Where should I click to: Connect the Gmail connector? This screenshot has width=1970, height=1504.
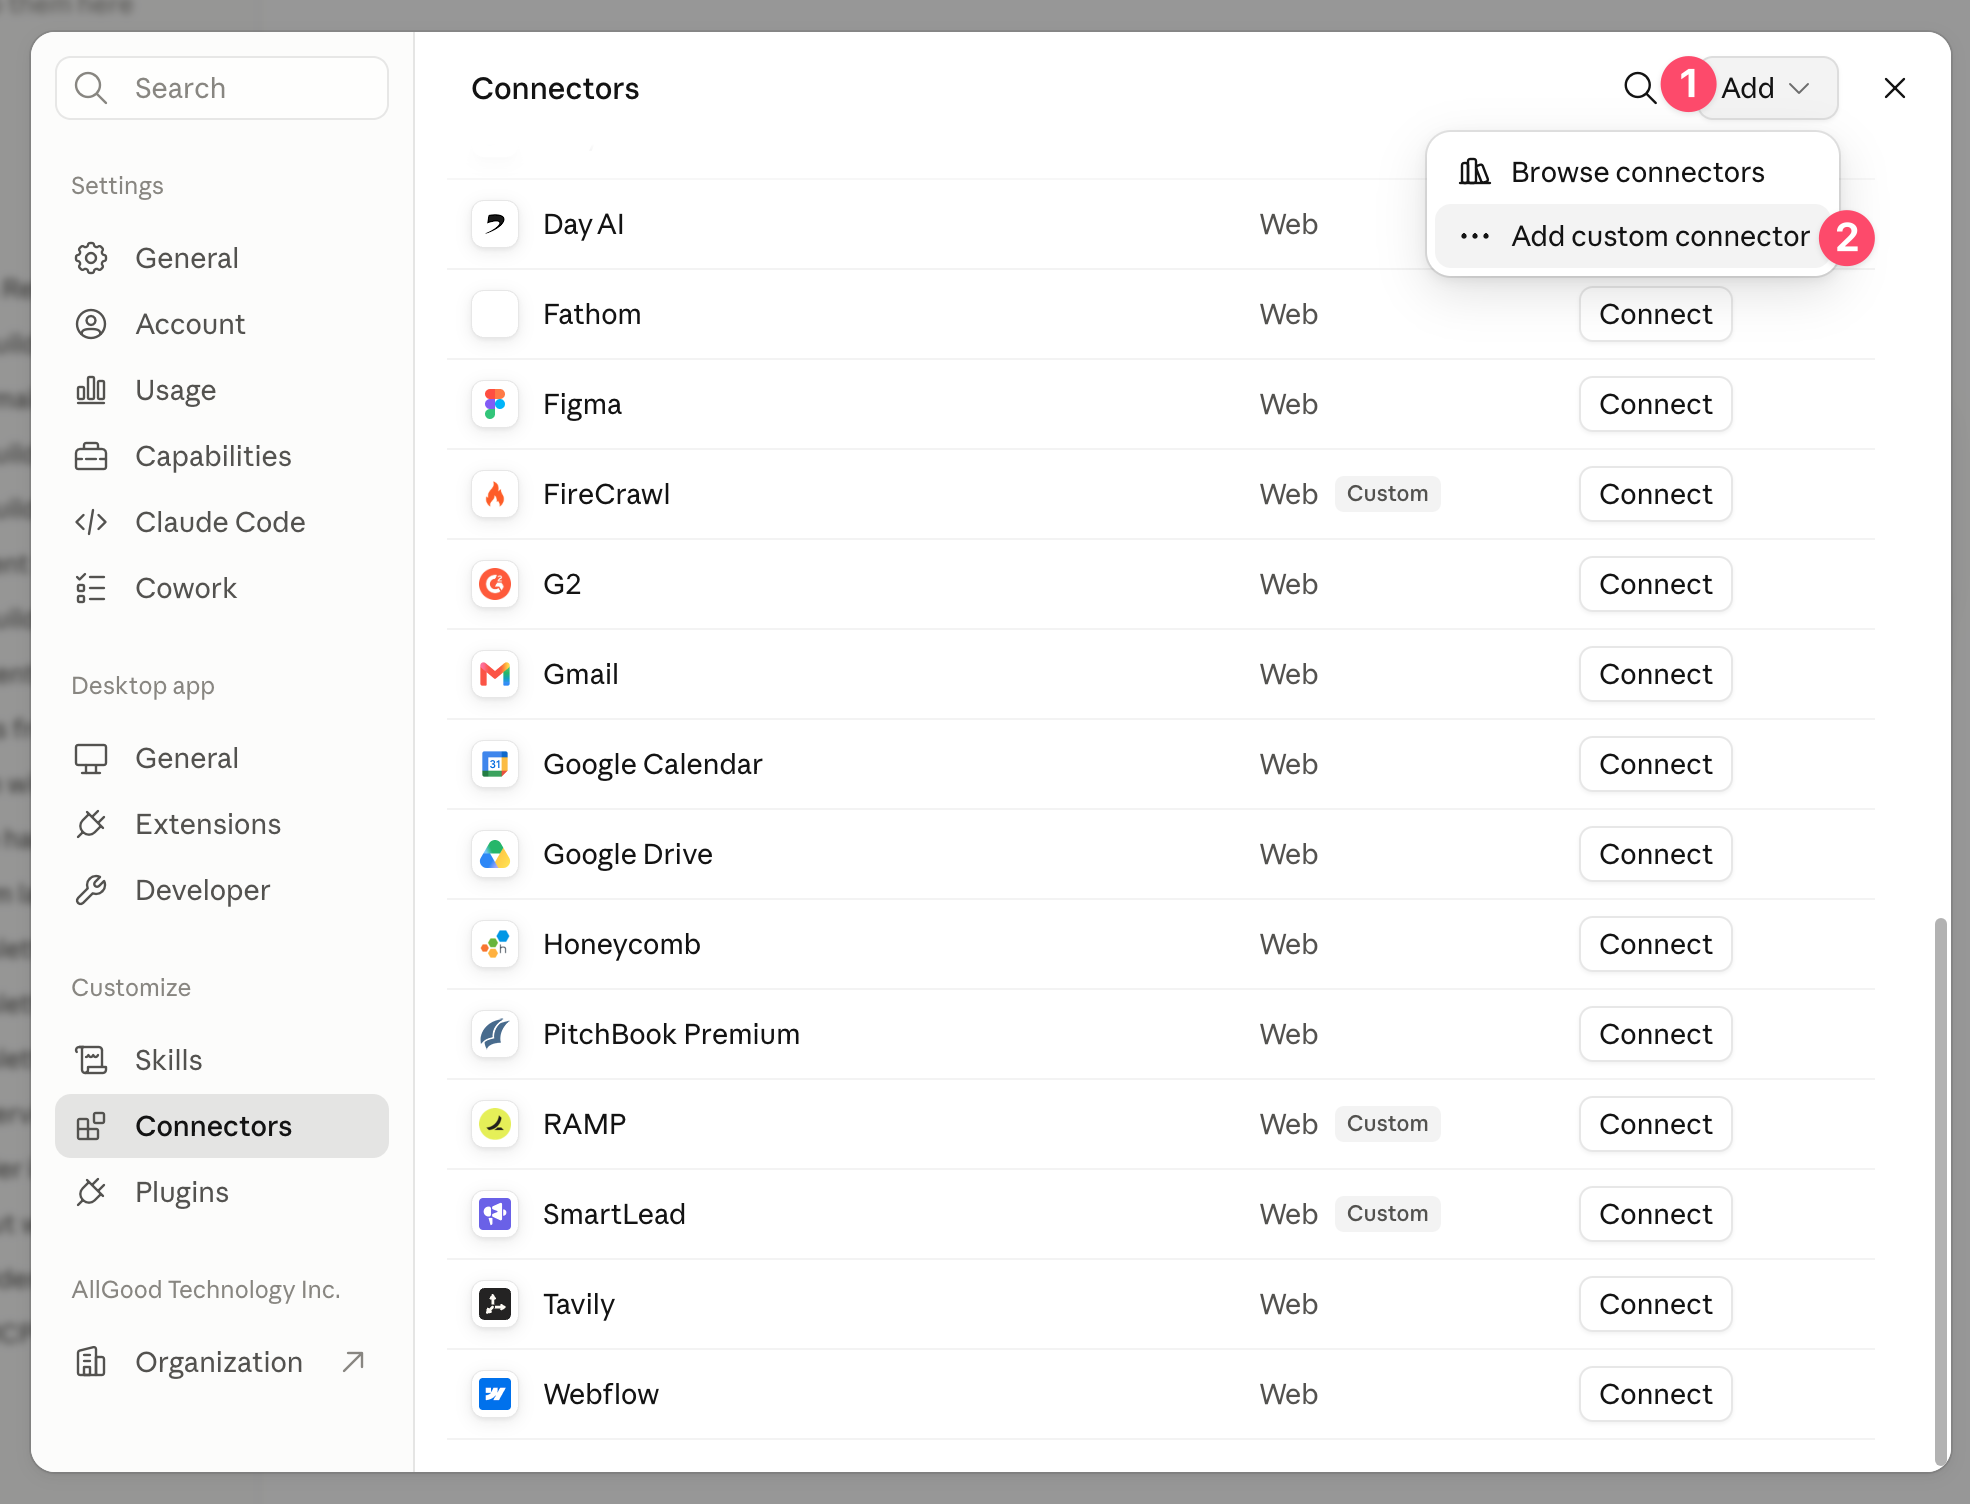coord(1655,674)
